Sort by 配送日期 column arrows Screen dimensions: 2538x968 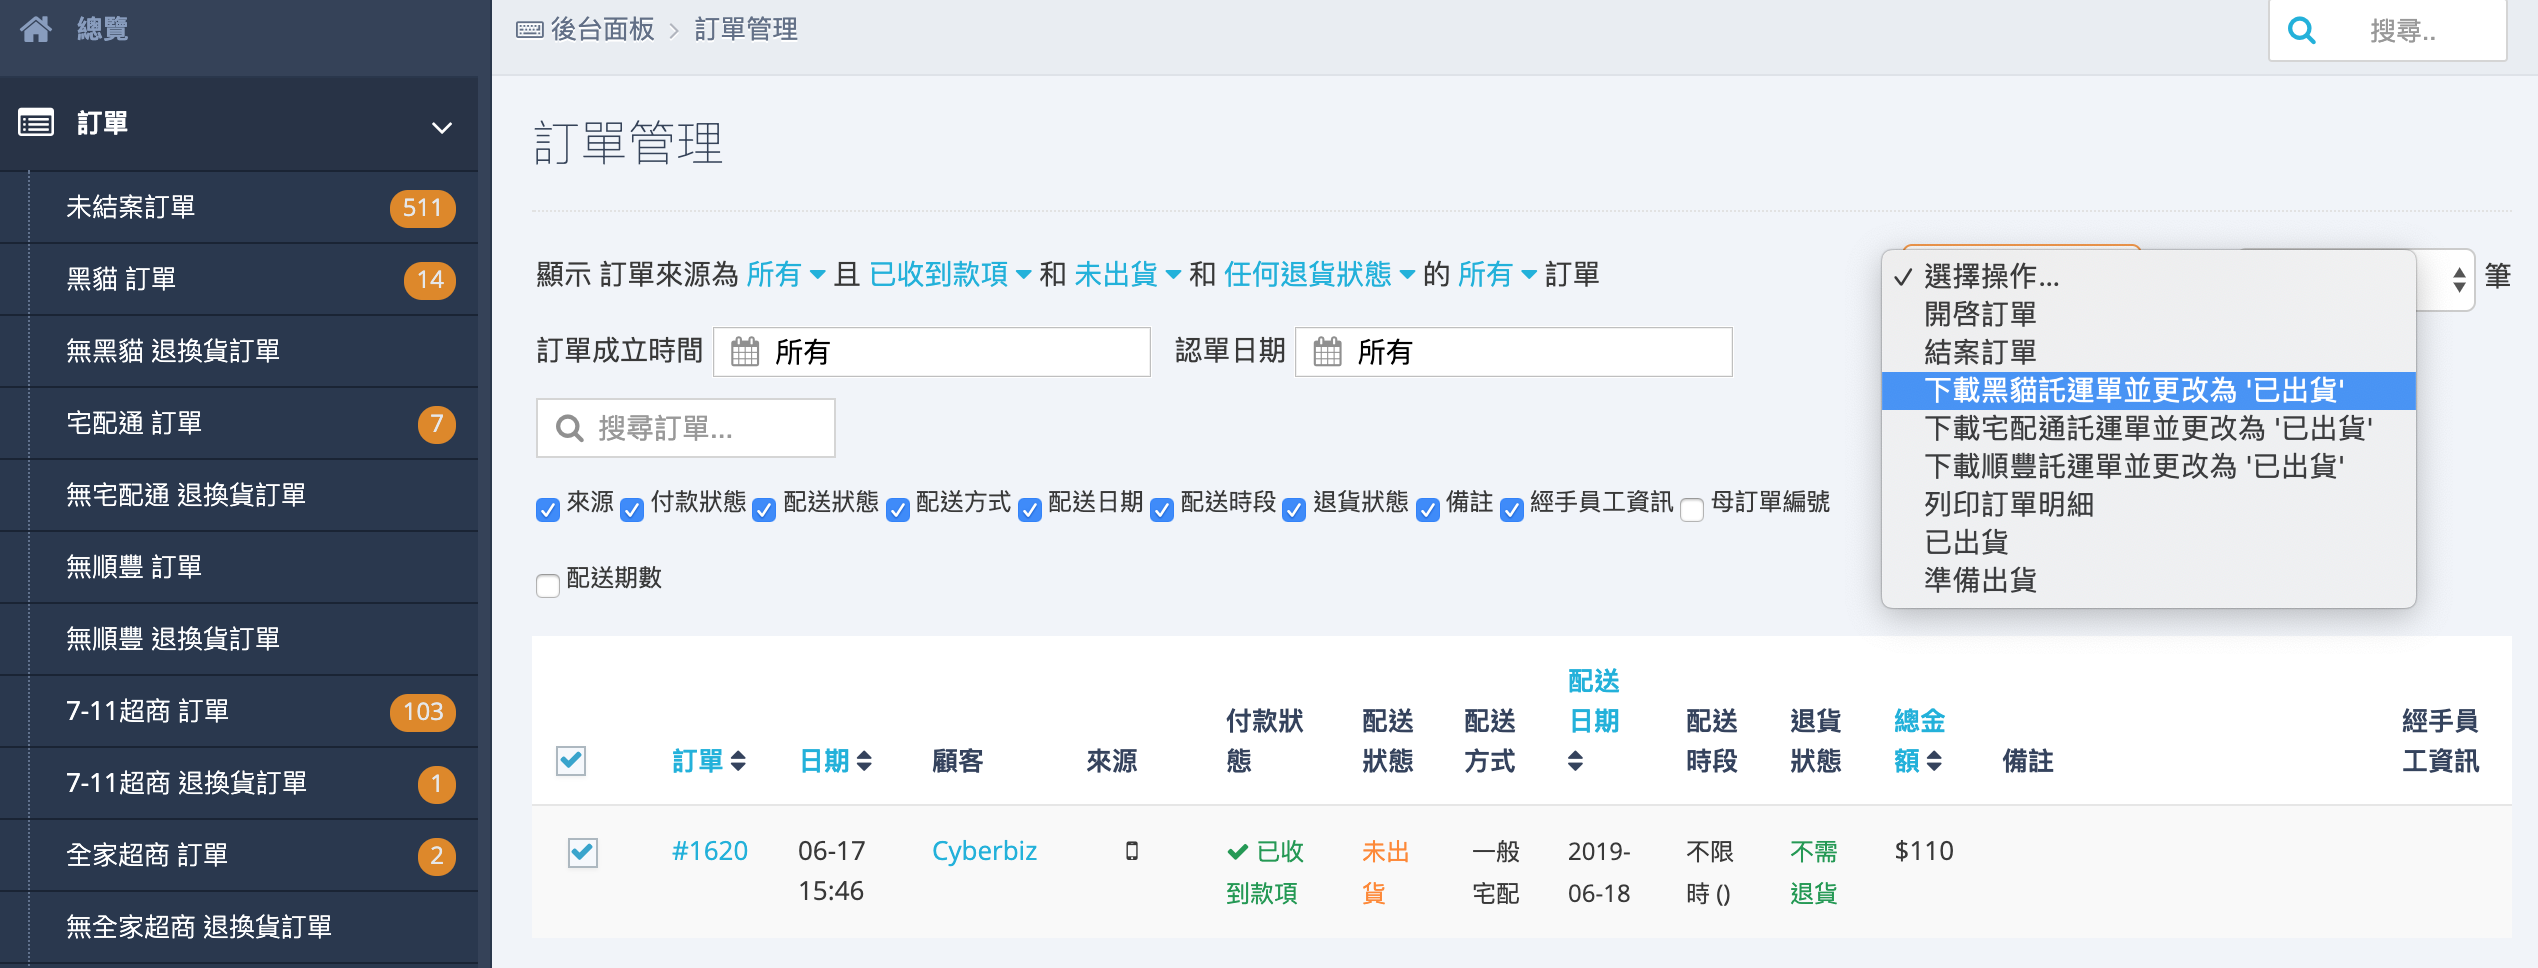click(1575, 761)
